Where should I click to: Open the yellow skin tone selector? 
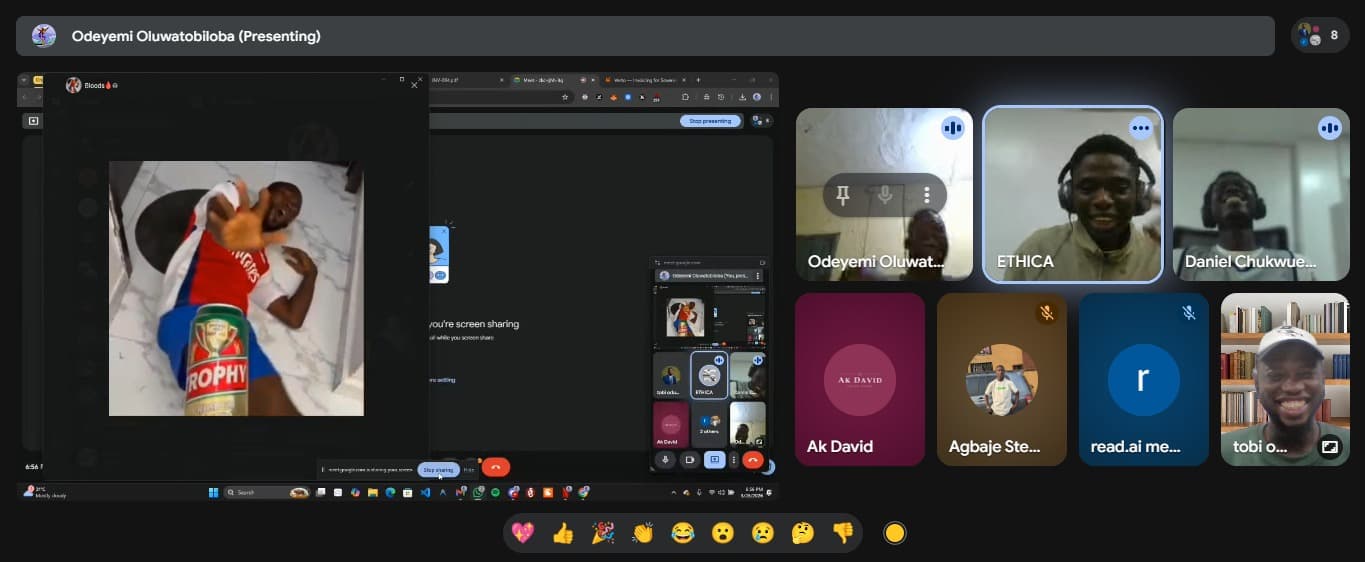tap(895, 533)
